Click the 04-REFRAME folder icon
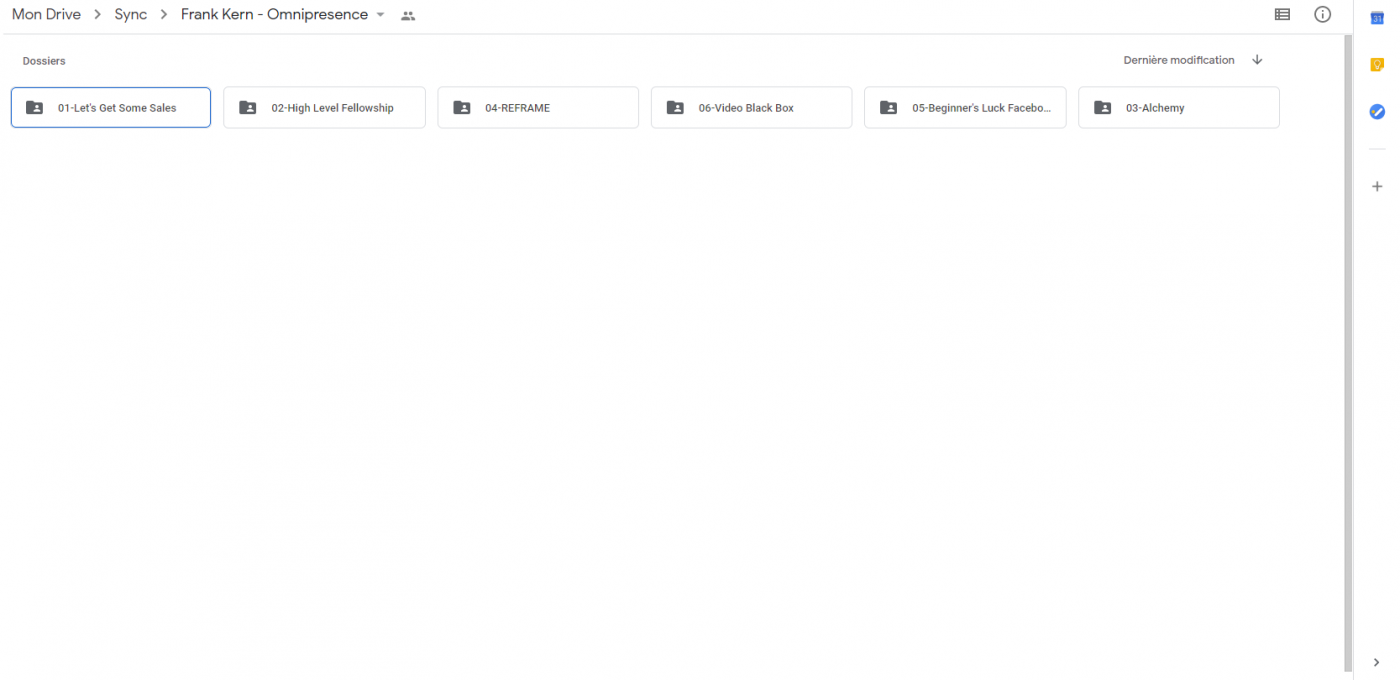Screen dimensions: 1400x680 point(462,108)
